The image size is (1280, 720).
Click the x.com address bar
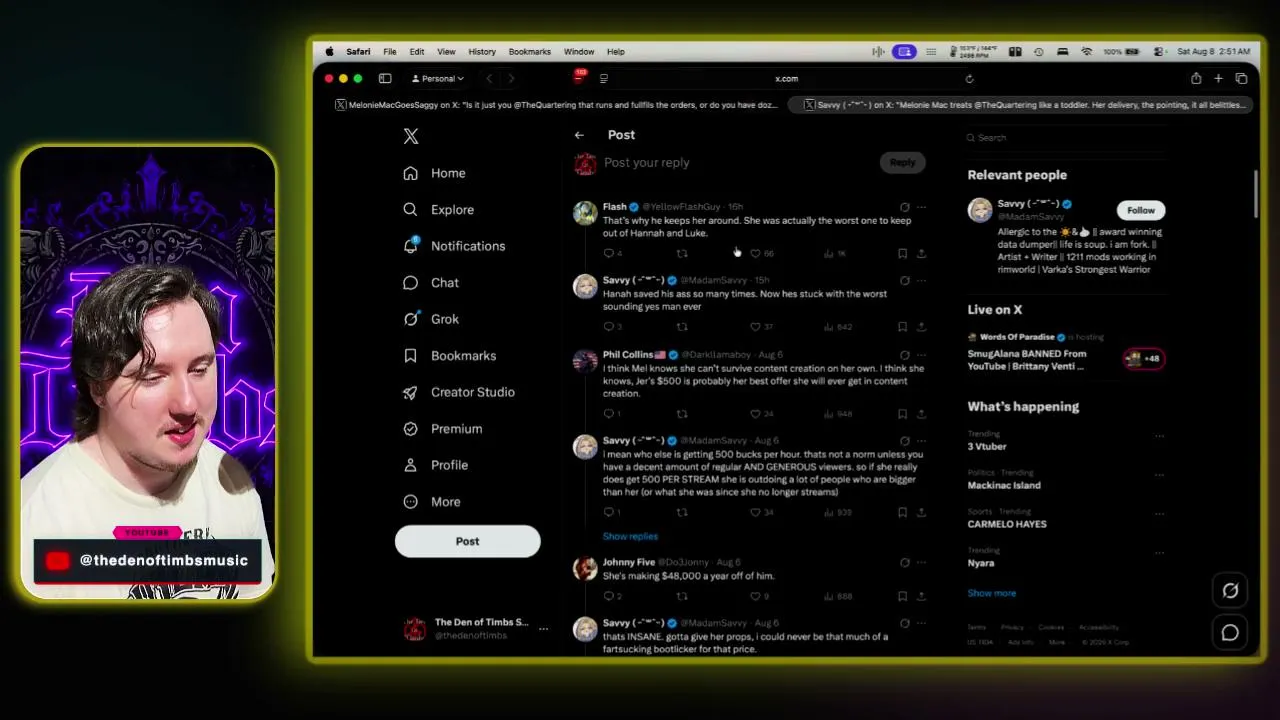click(787, 79)
